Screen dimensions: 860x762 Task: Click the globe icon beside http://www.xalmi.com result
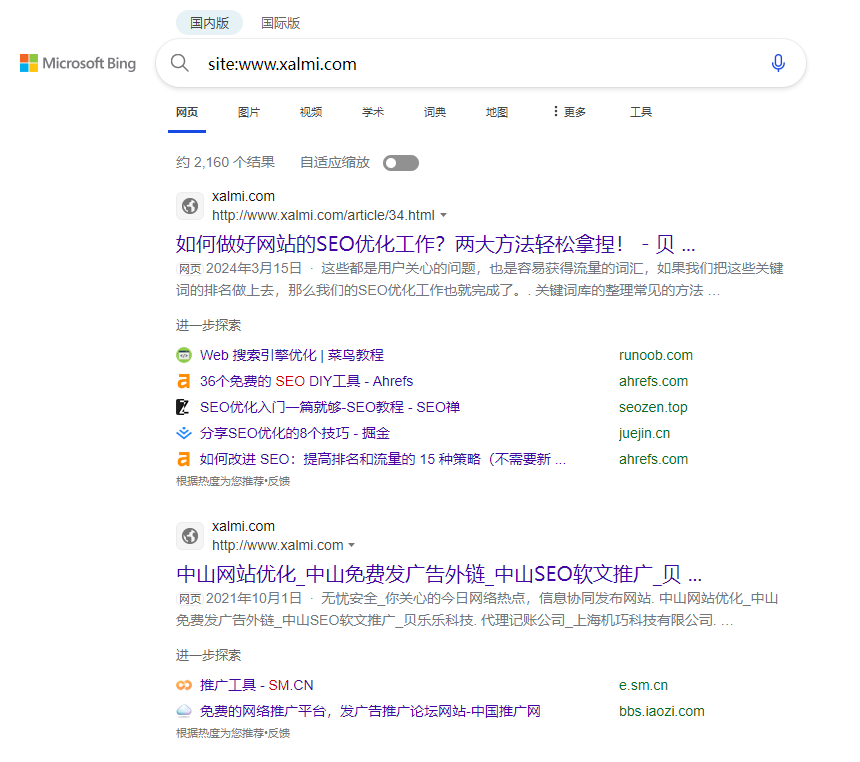[x=190, y=536]
